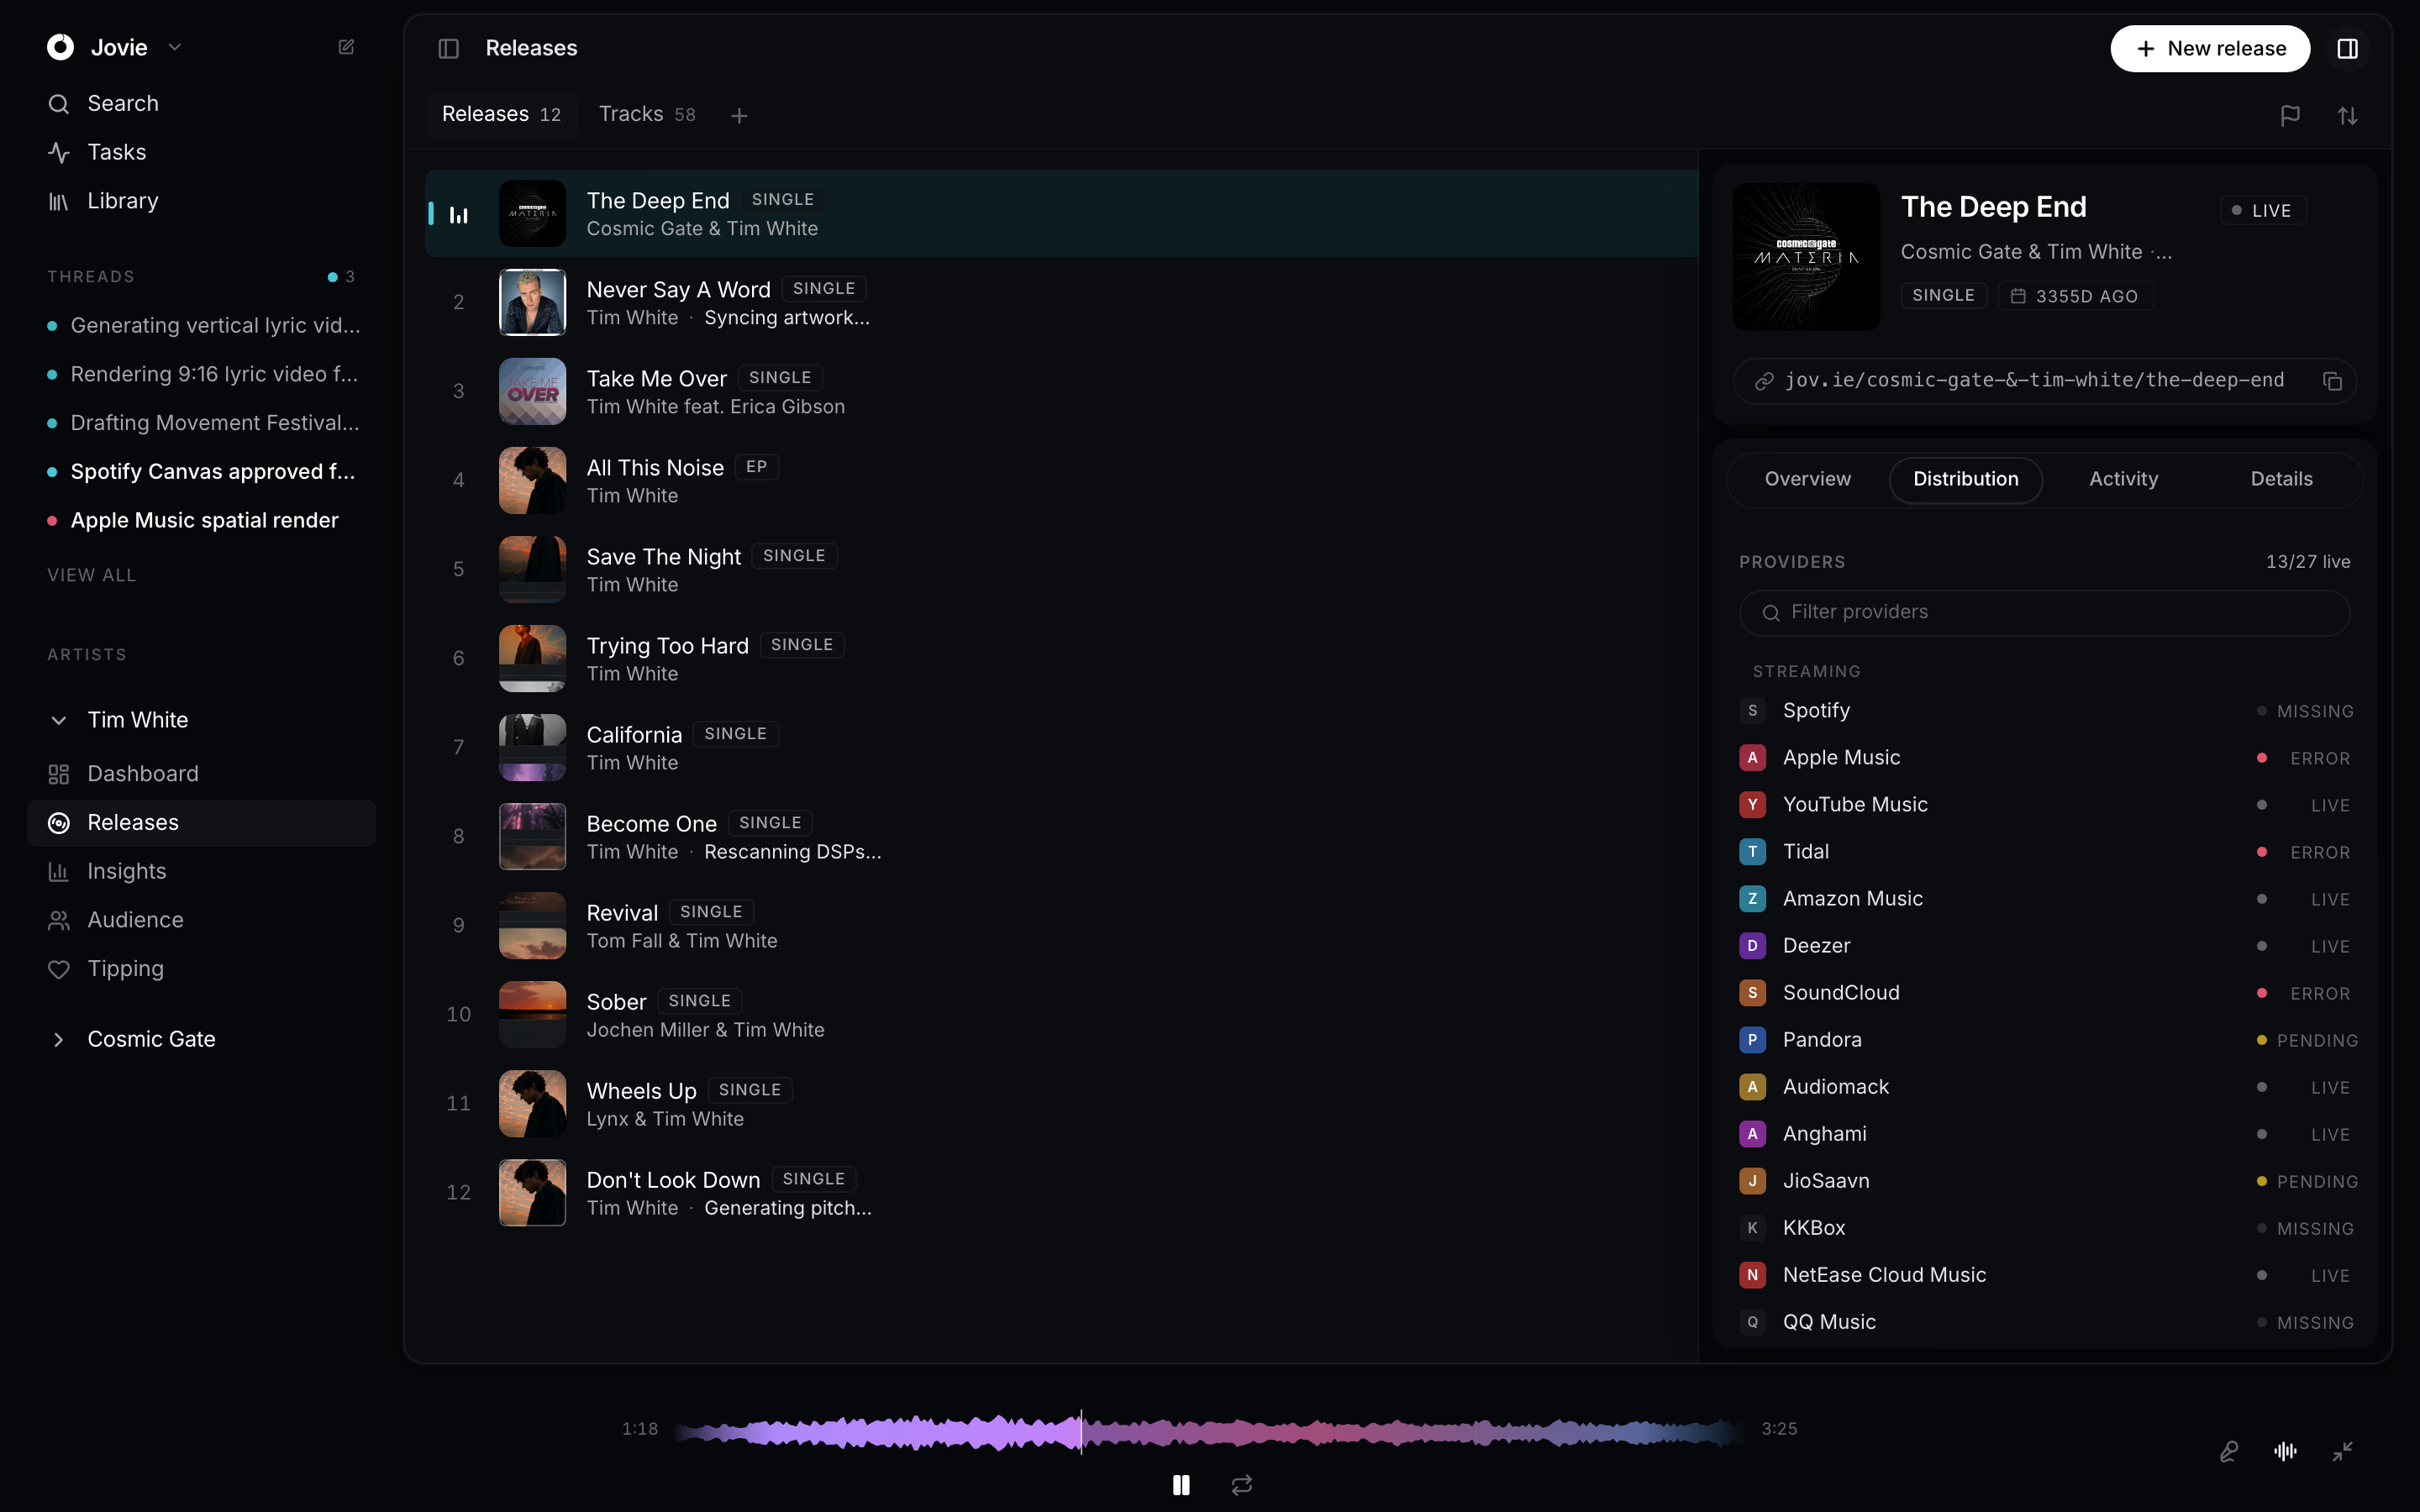Click the now-playing bars icon on The Deep End

click(x=459, y=214)
